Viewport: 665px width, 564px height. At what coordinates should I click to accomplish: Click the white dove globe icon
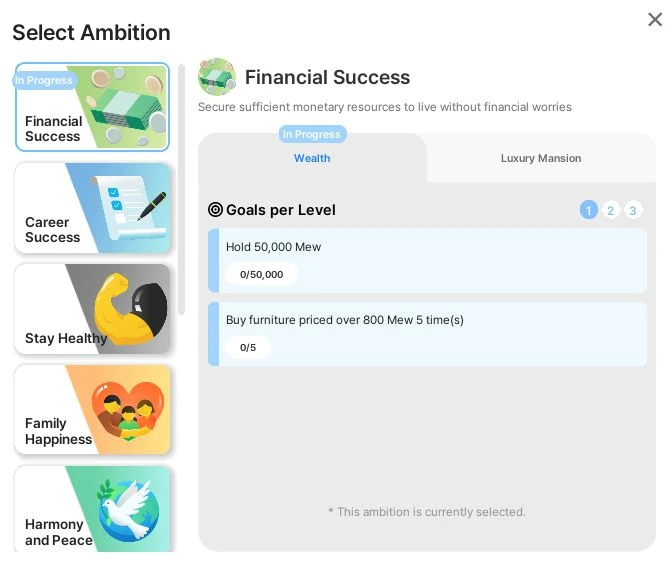click(x=130, y=510)
